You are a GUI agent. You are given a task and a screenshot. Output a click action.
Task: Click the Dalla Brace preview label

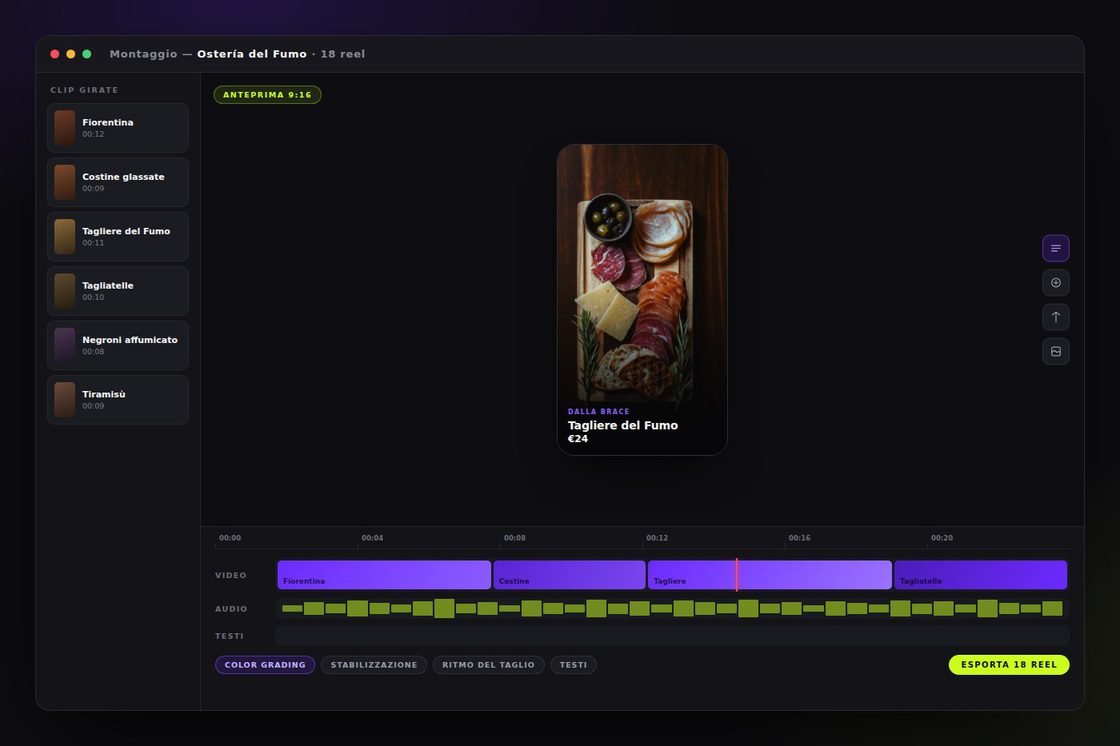coord(599,412)
